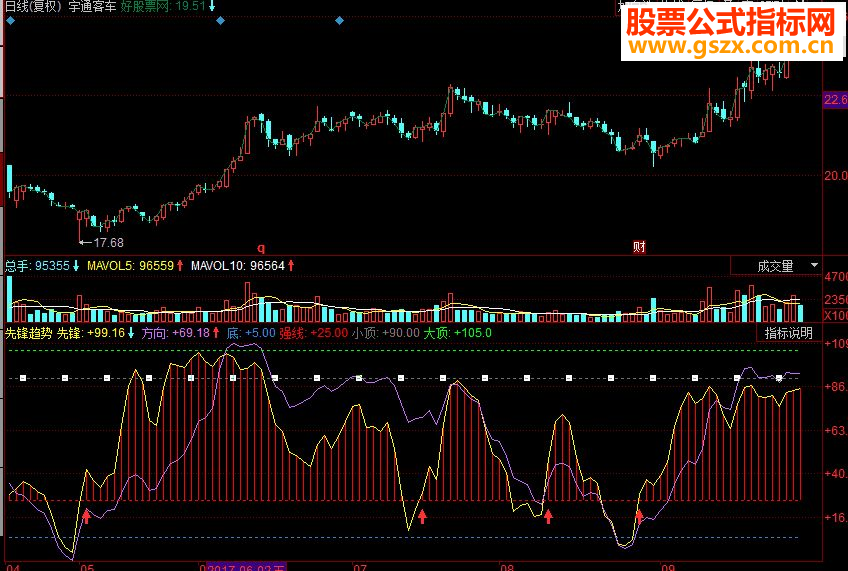Open the 成交量 indicator dropdown
The height and width of the screenshot is (571, 848).
(776, 265)
